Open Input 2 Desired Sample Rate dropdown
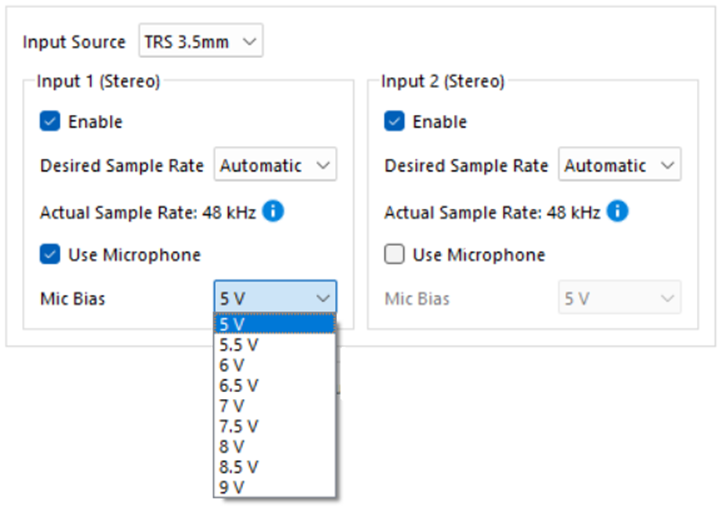 point(620,164)
